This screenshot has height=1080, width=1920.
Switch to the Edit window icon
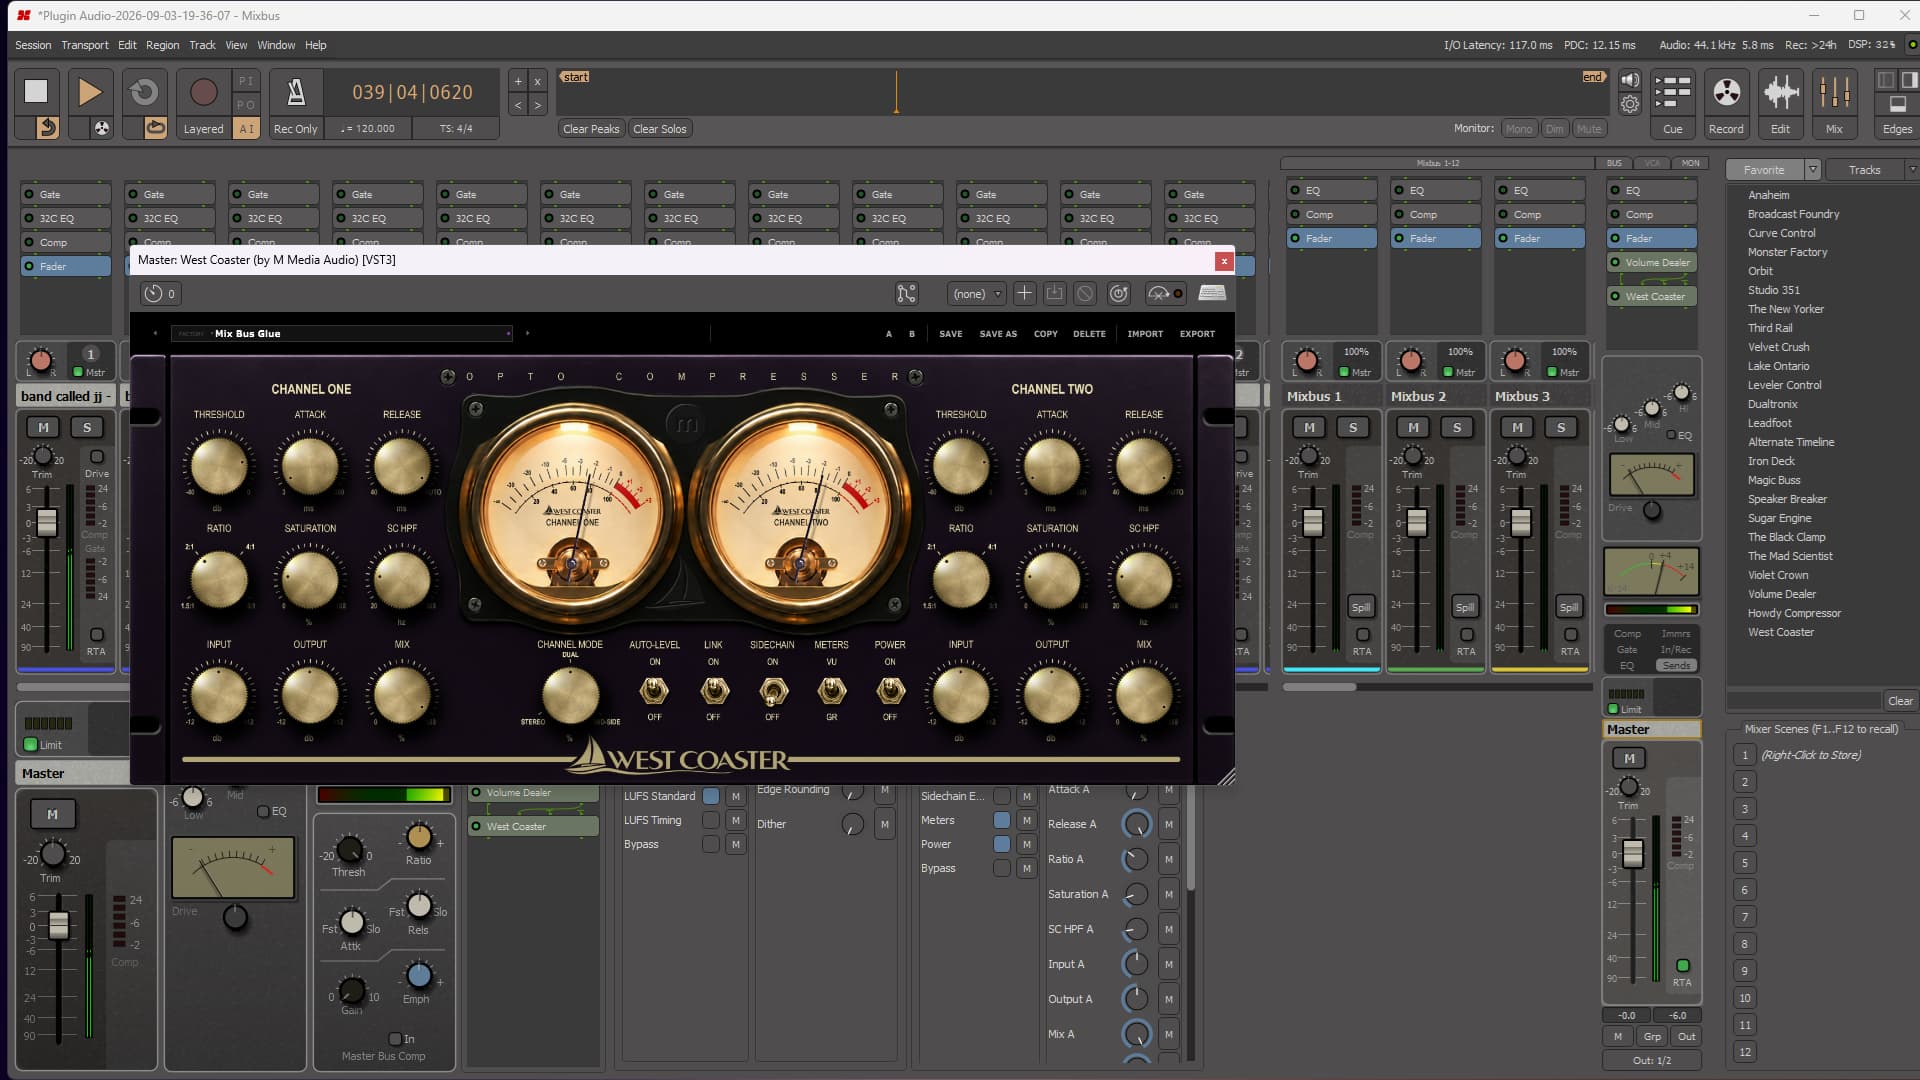[x=1780, y=93]
